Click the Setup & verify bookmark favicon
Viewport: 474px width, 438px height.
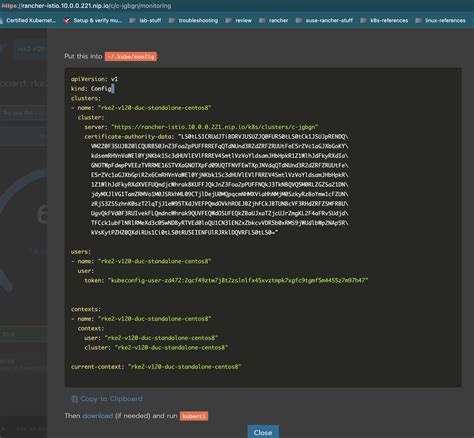pyautogui.click(x=67, y=20)
